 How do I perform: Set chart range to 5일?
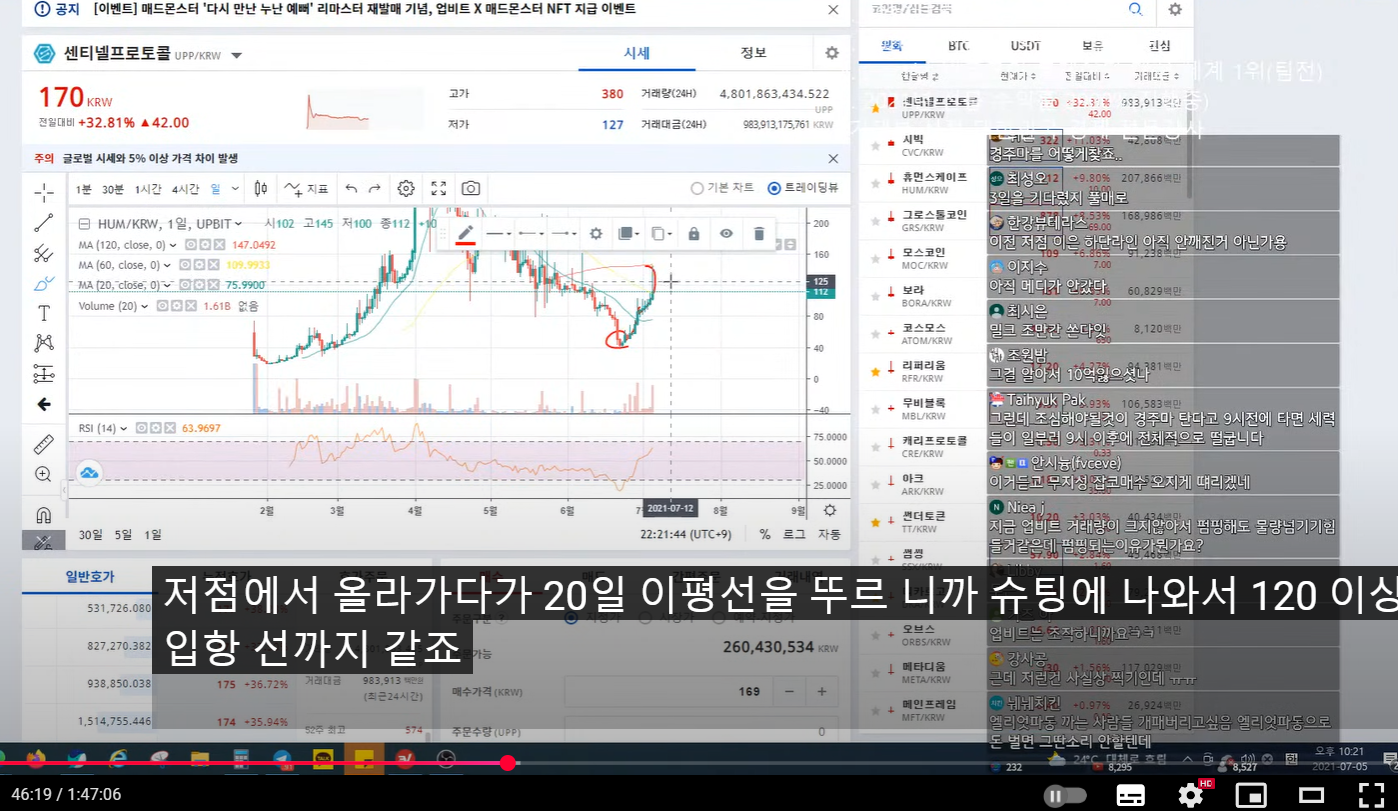click(123, 534)
